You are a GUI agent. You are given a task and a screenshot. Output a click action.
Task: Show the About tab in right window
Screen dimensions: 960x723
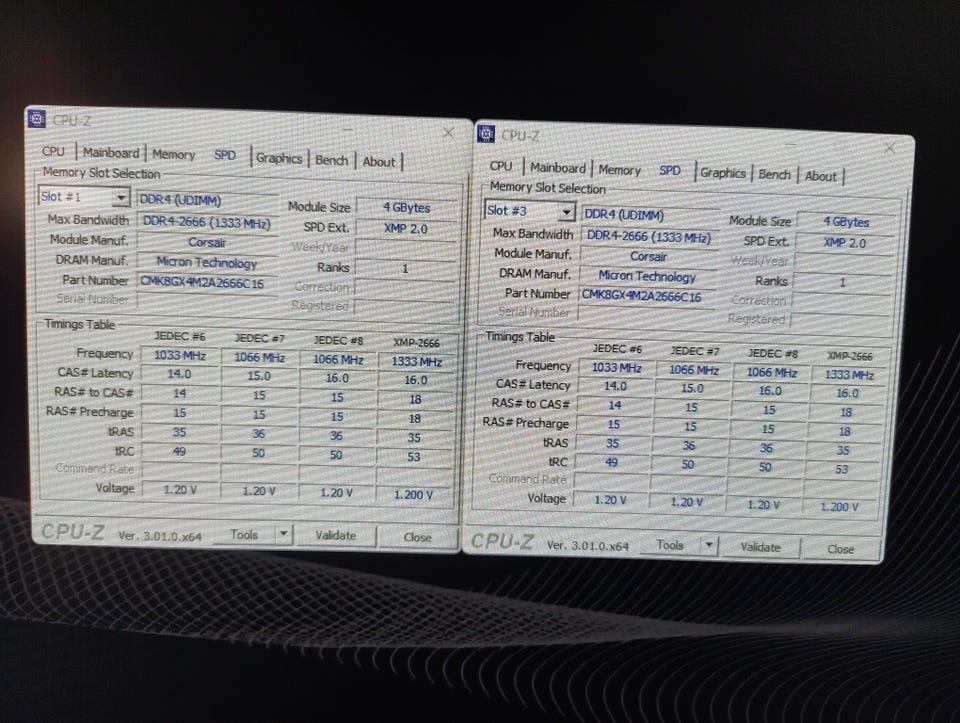tap(820, 176)
